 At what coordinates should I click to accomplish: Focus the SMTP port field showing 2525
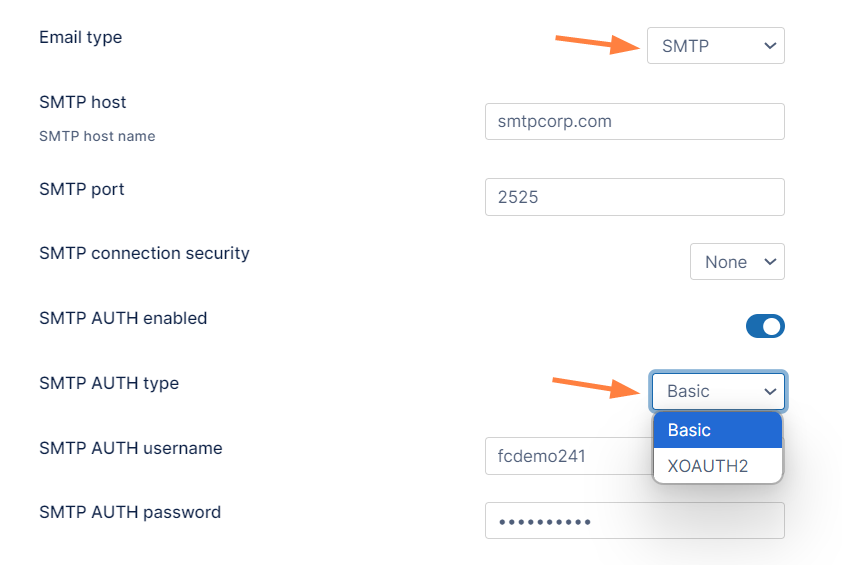pyautogui.click(x=634, y=197)
